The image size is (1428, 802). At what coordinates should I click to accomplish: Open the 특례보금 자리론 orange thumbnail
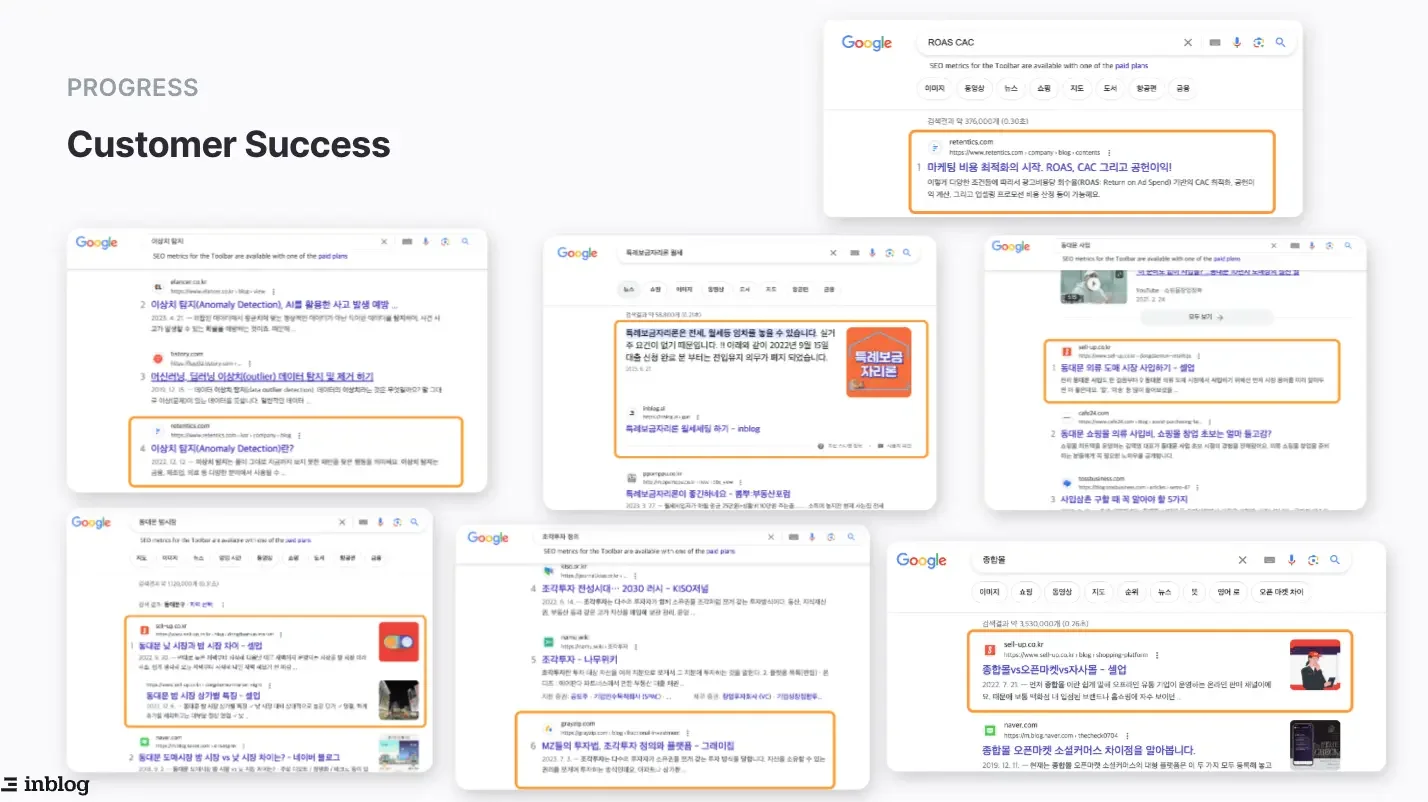click(x=878, y=362)
